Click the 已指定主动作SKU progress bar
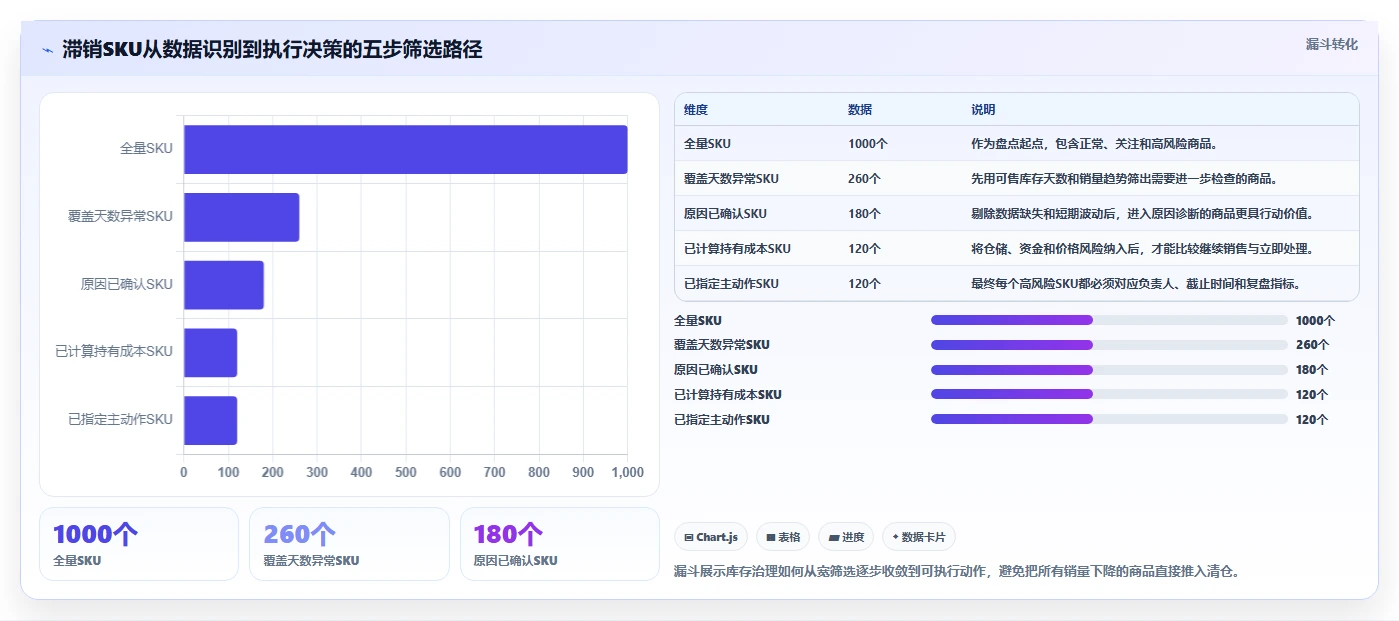The height and width of the screenshot is (621, 1399). click(1109, 419)
